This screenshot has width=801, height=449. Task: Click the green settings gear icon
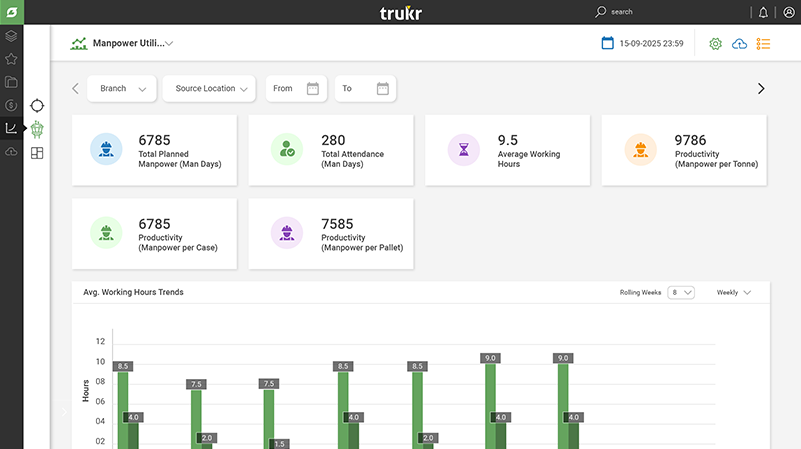715,44
